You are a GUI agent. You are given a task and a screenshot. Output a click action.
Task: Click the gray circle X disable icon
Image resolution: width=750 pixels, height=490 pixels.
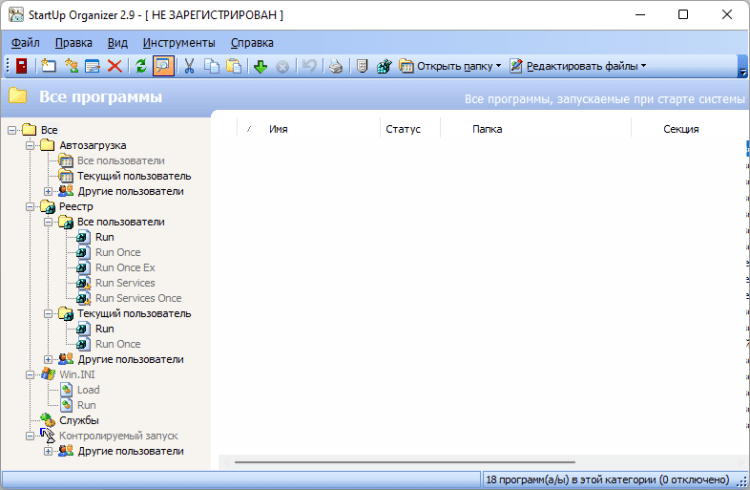point(283,67)
